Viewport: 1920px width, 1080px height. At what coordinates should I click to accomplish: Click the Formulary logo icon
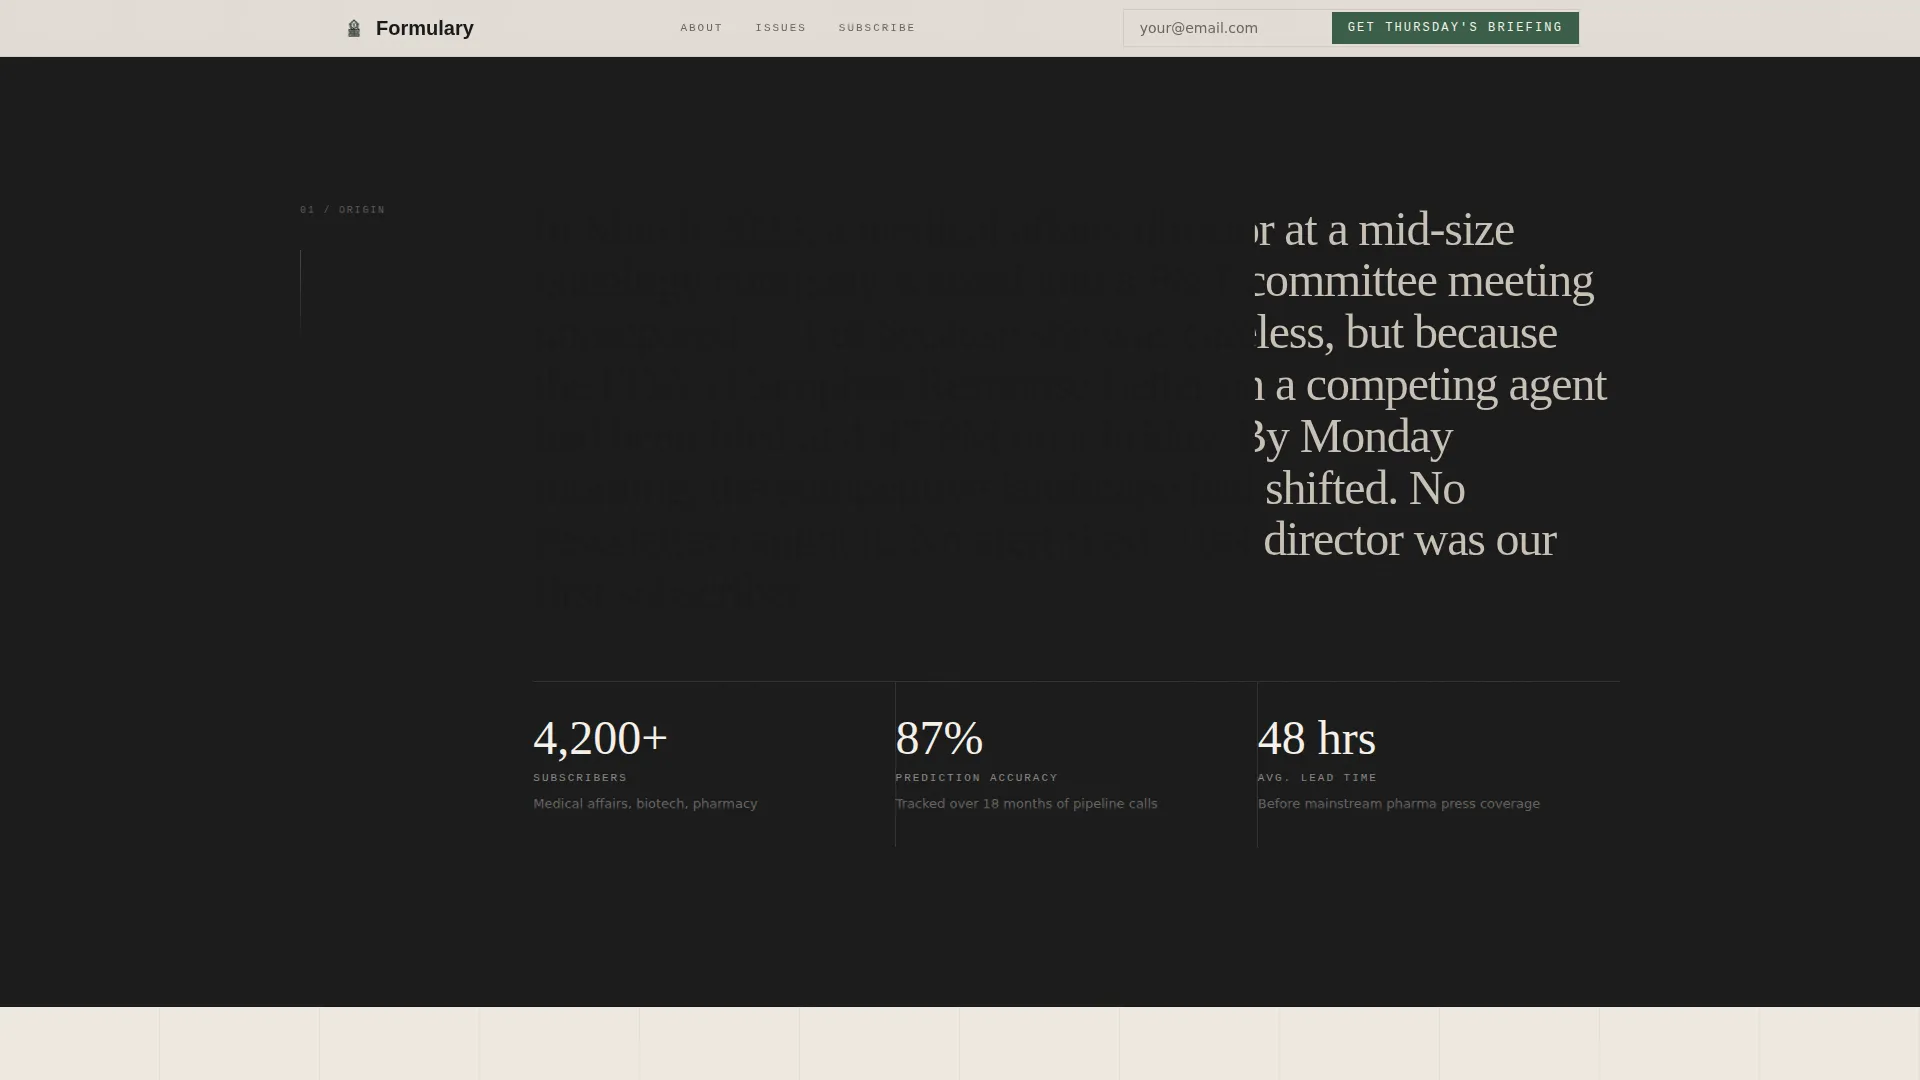pos(353,28)
